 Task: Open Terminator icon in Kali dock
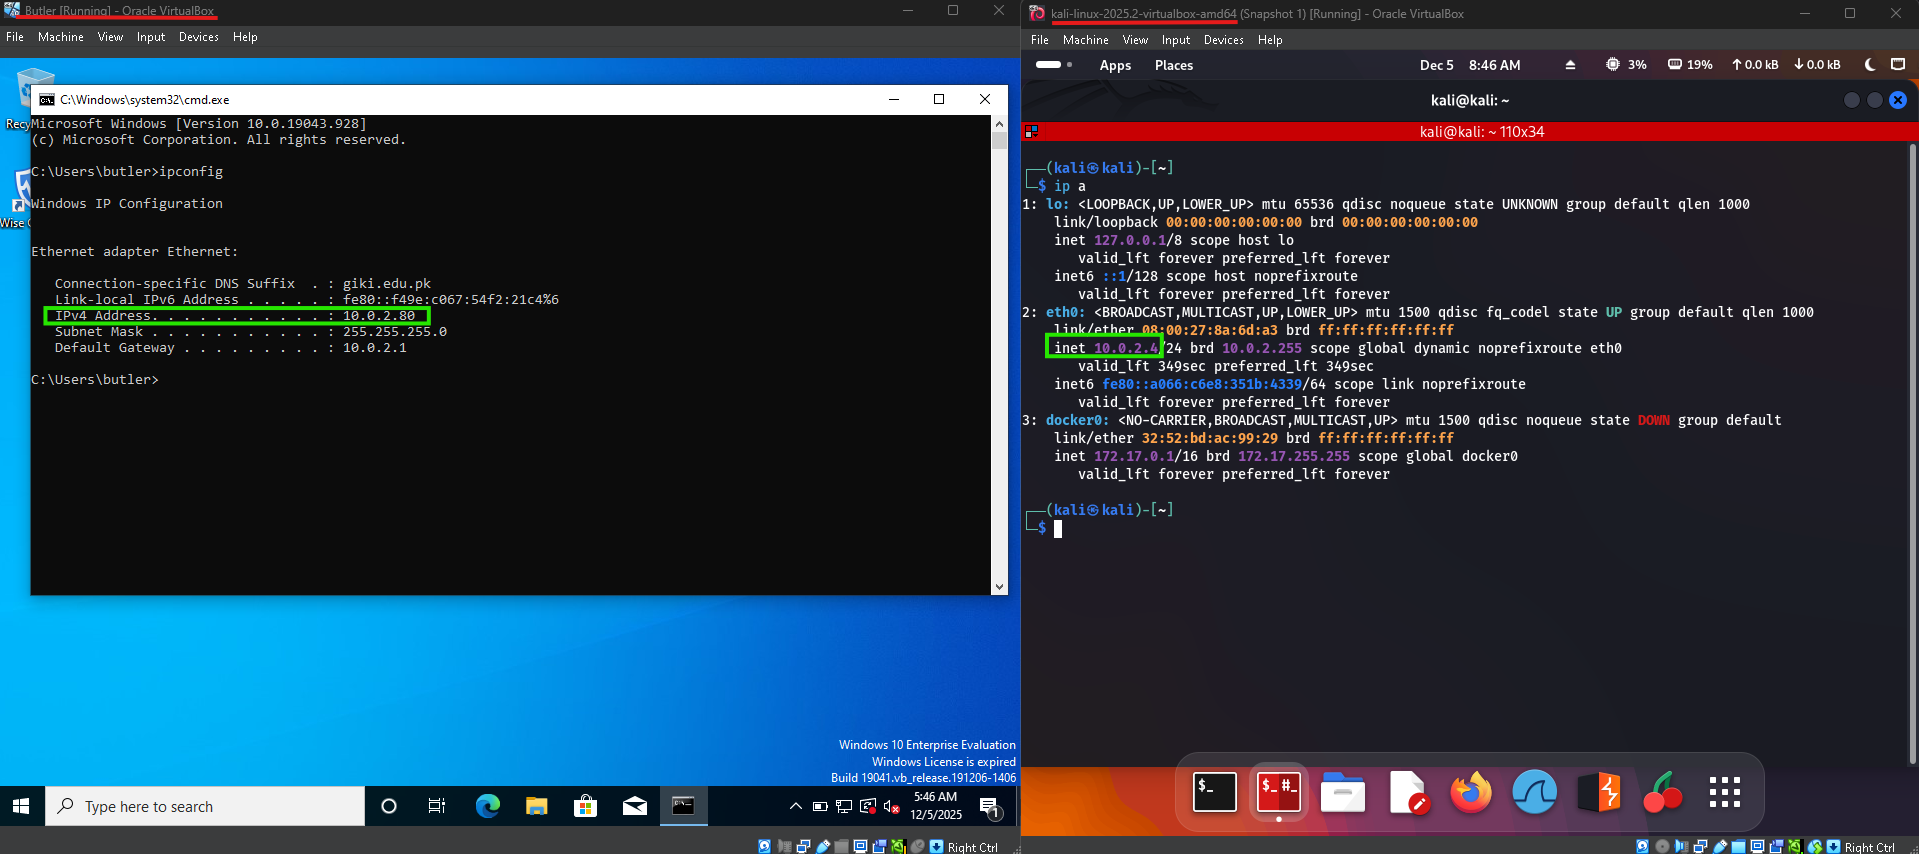[x=1279, y=792]
